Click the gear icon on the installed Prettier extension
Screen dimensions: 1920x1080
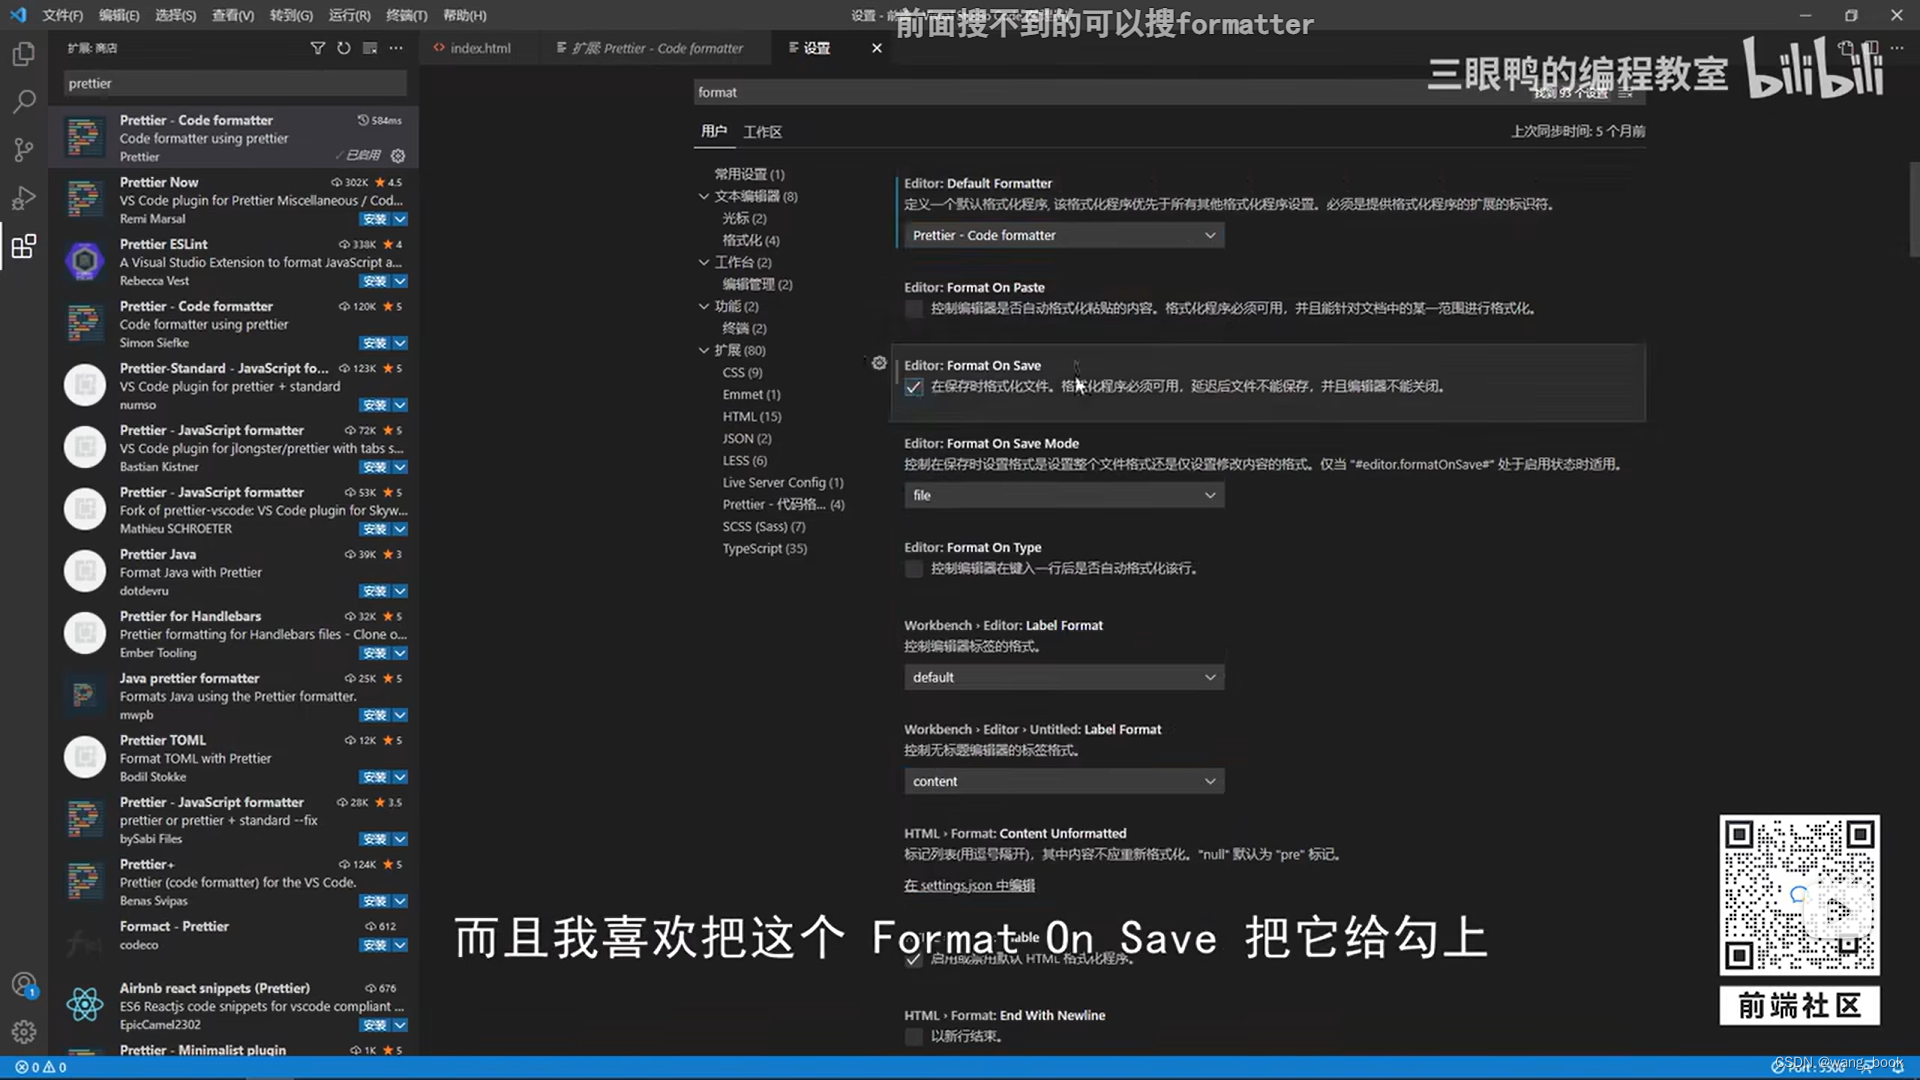[398, 156]
